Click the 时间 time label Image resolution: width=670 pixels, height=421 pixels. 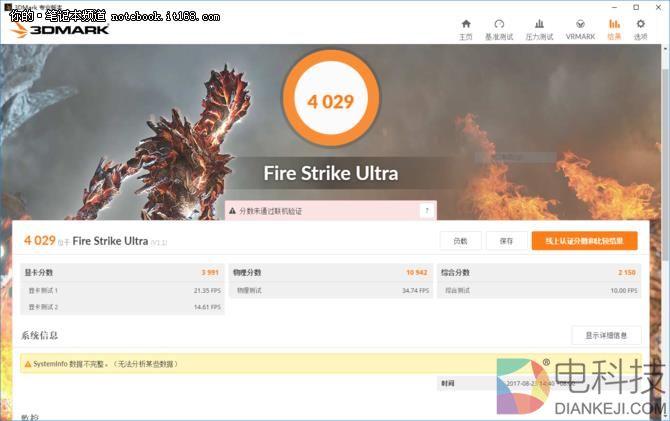click(x=447, y=383)
